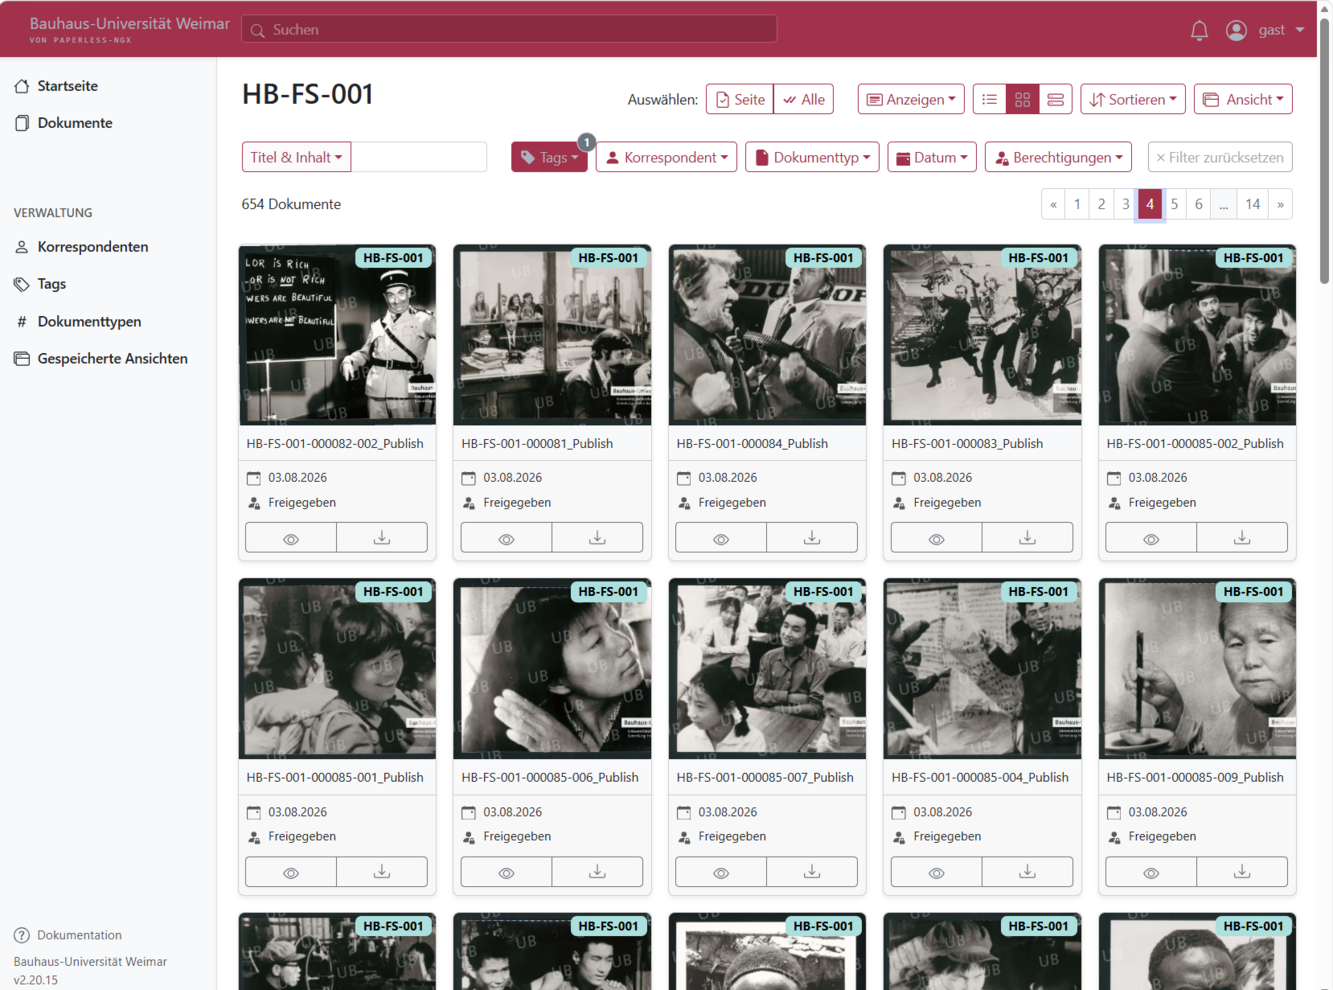
Task: Download HB-FS-001-000085-006_Publish
Action: (x=597, y=872)
